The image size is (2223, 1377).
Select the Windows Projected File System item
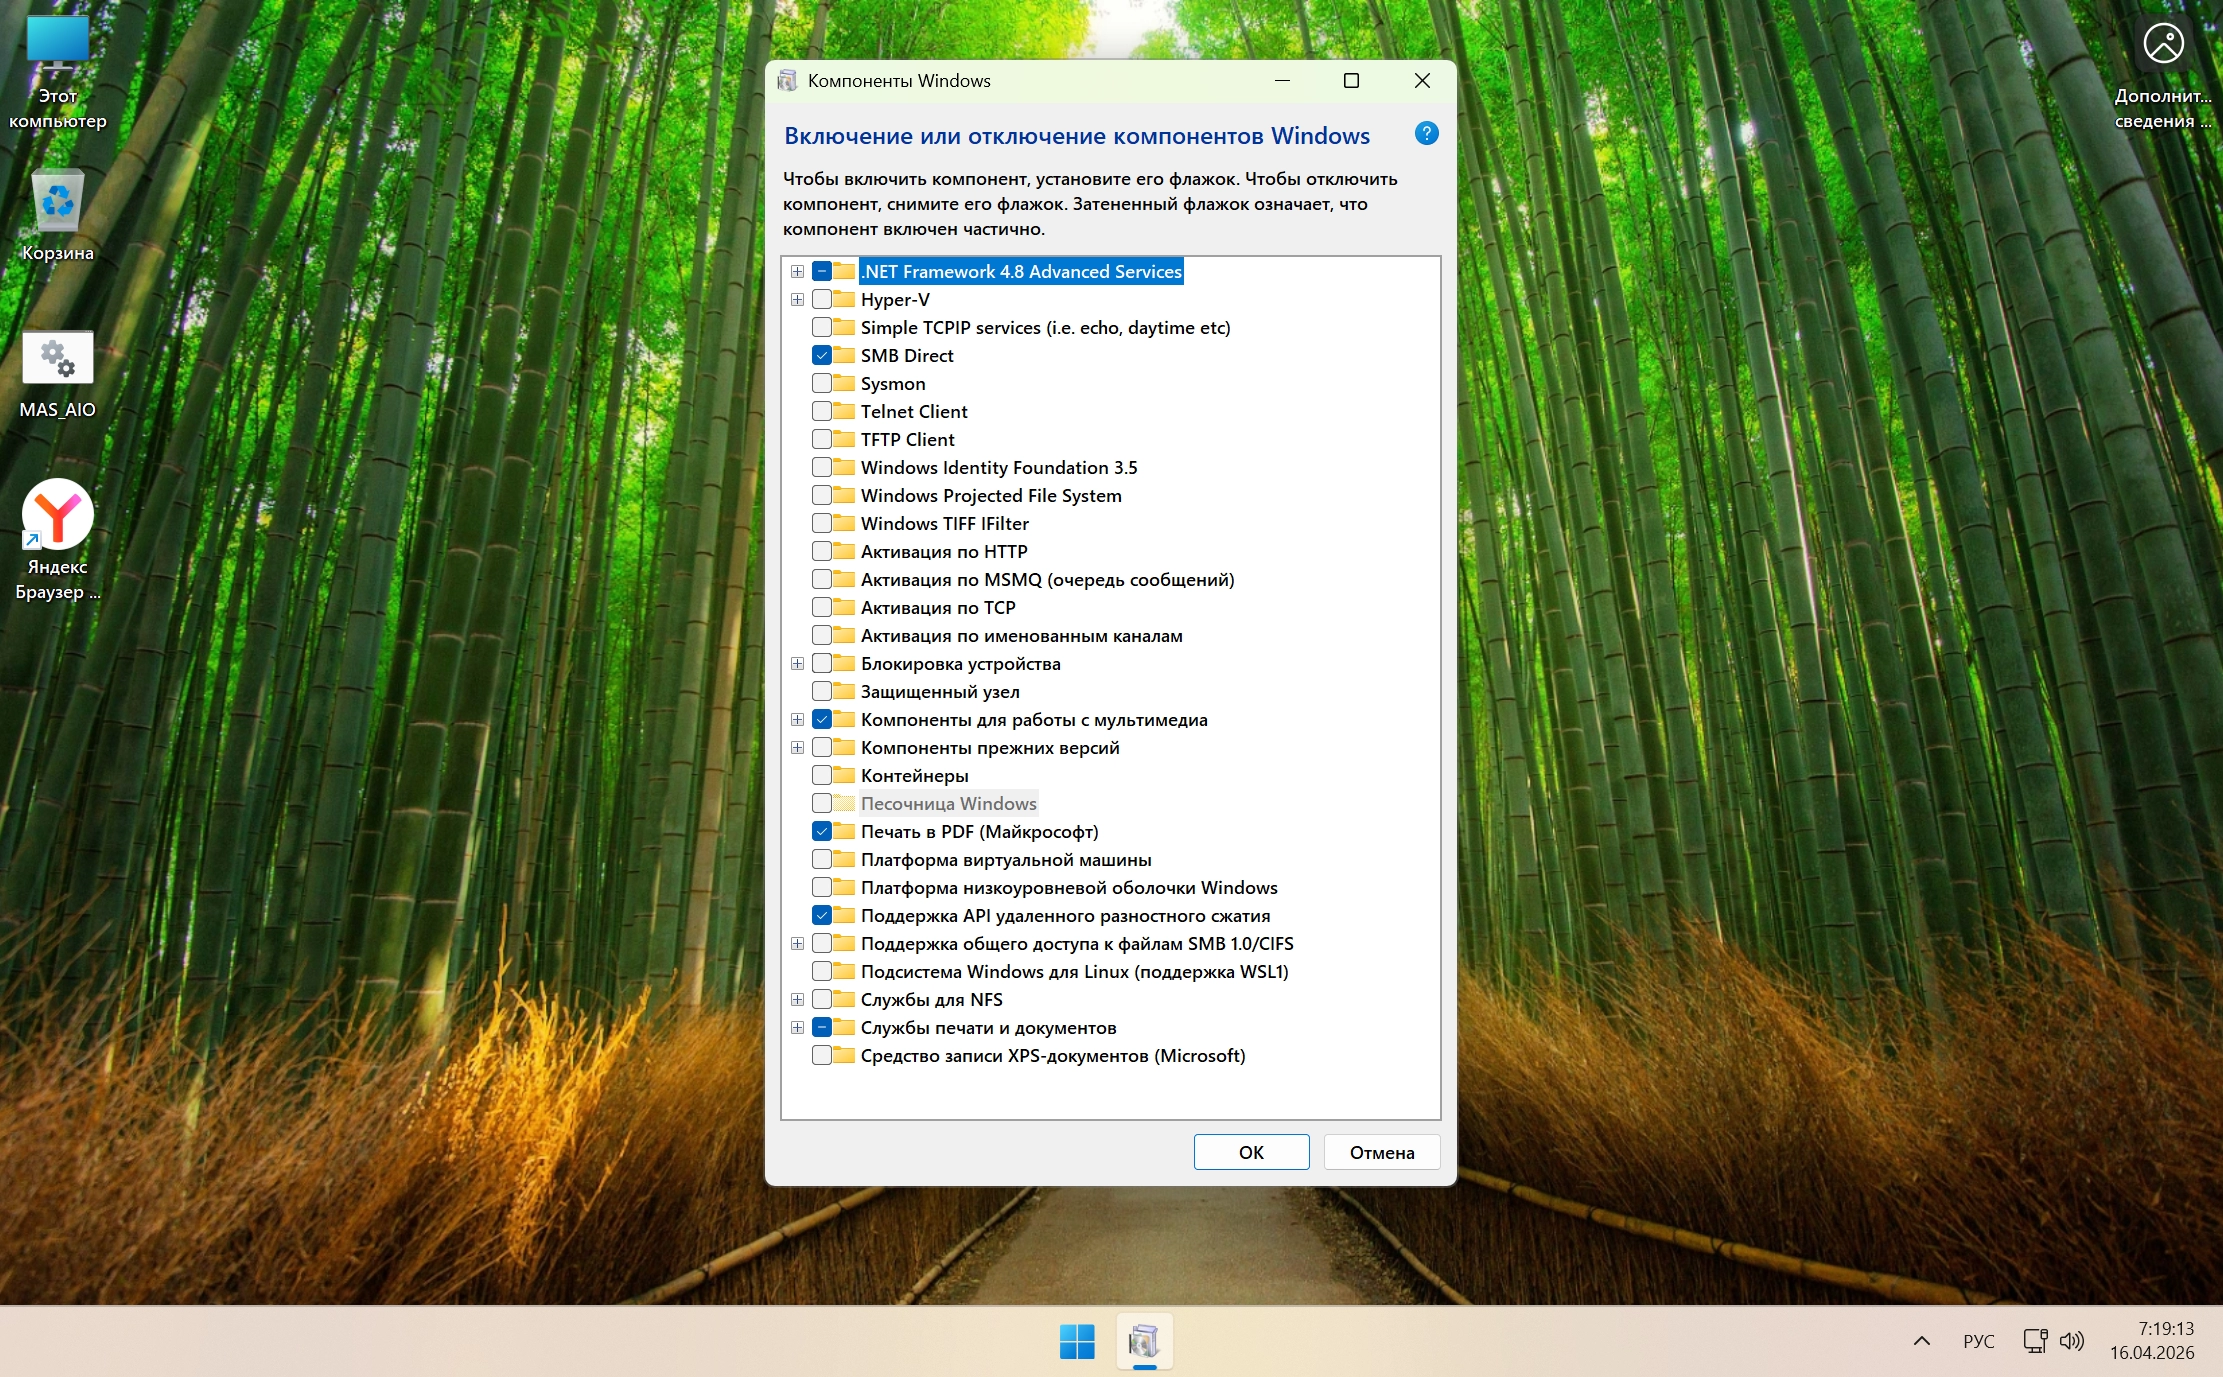click(990, 495)
